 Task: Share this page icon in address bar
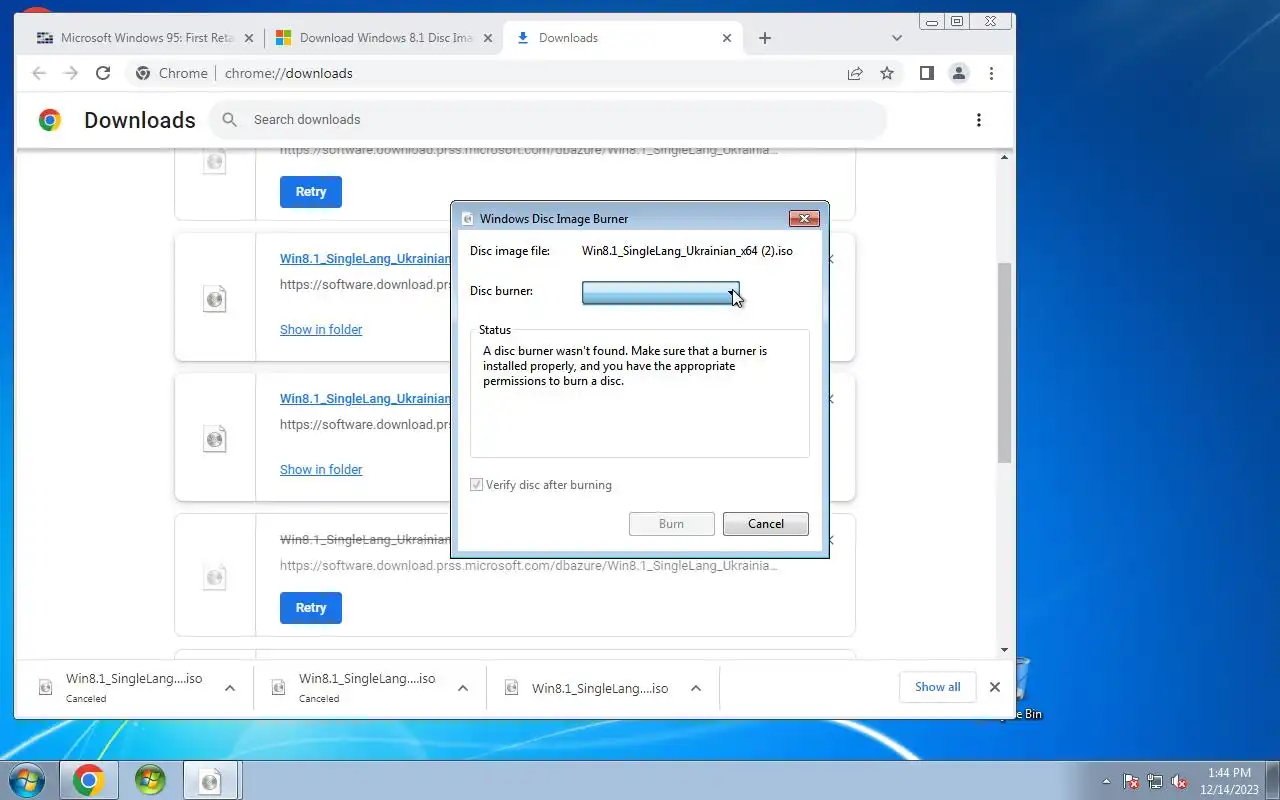[x=855, y=73]
